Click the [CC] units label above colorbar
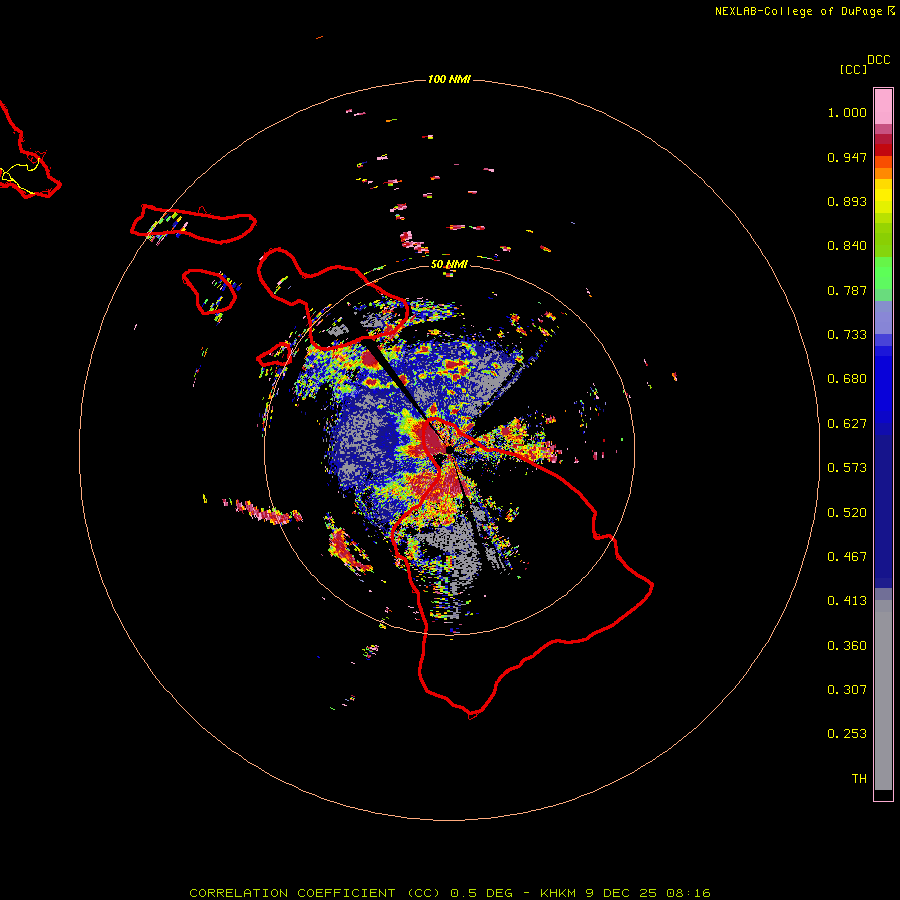Screen dimensions: 900x900 point(853,69)
